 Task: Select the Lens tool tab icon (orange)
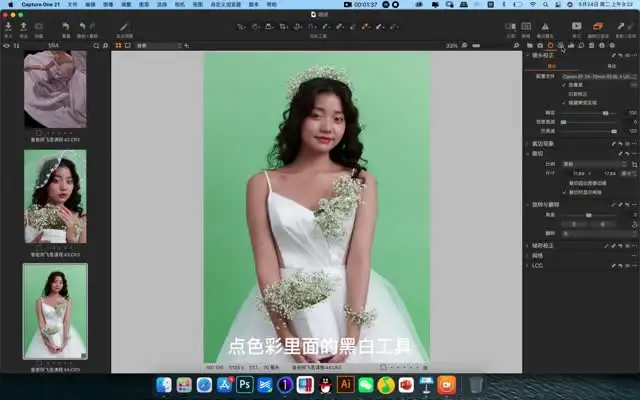click(551, 46)
